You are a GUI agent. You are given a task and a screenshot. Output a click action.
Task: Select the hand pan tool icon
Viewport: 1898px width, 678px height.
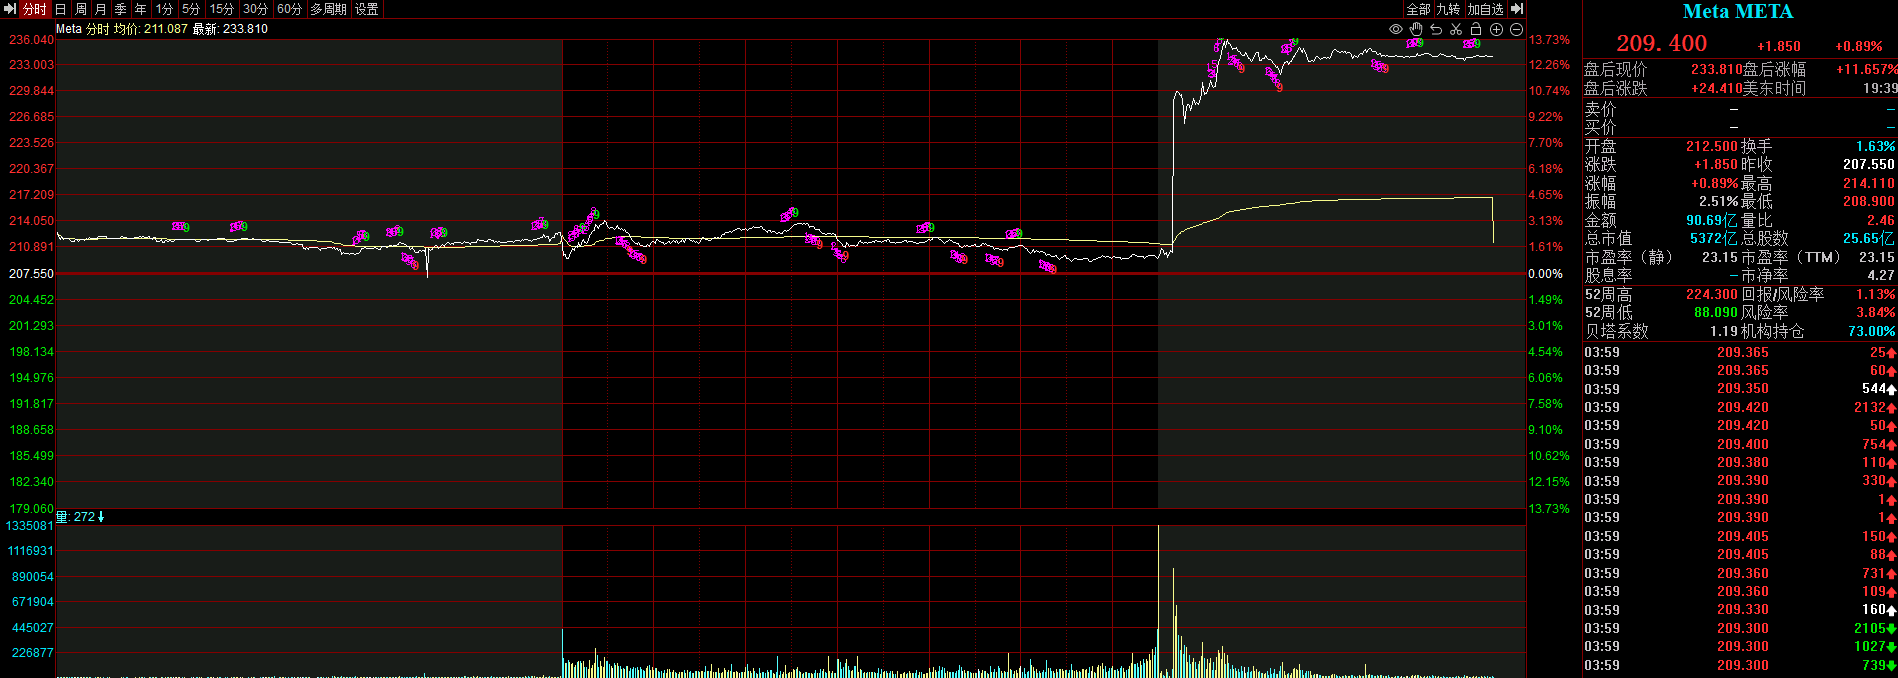(1416, 29)
